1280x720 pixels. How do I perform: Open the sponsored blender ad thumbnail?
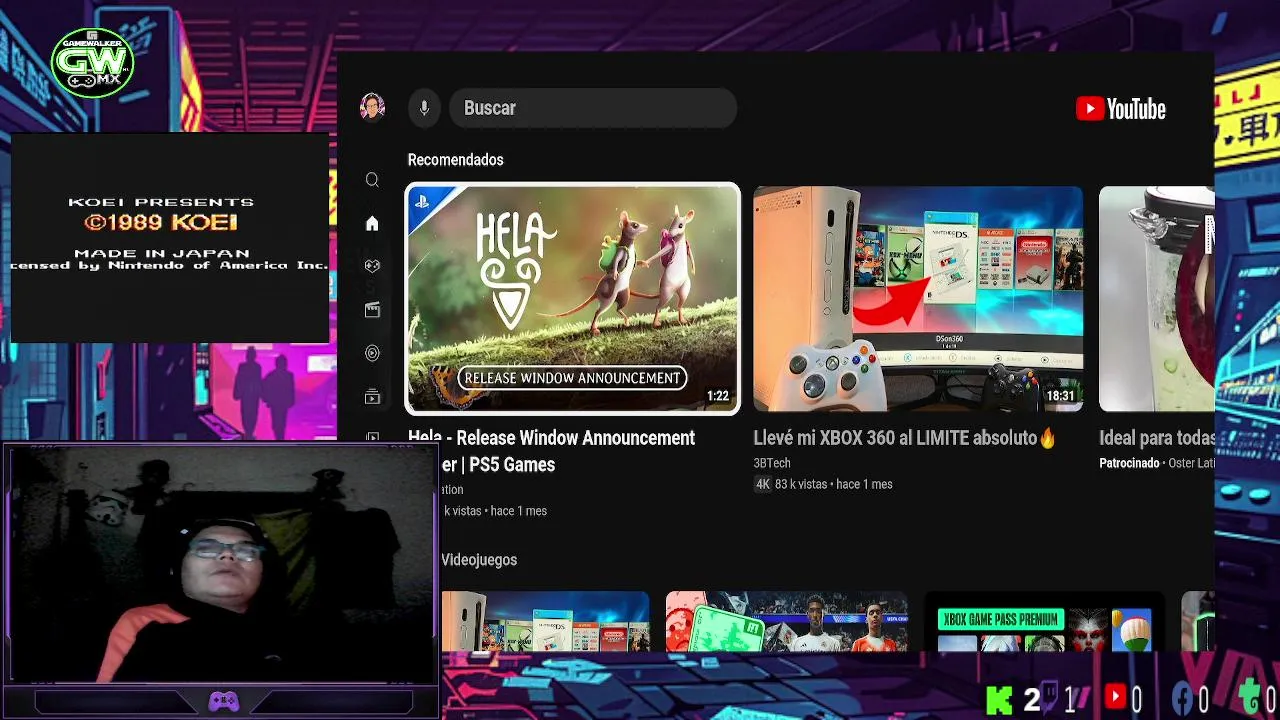coord(1157,298)
